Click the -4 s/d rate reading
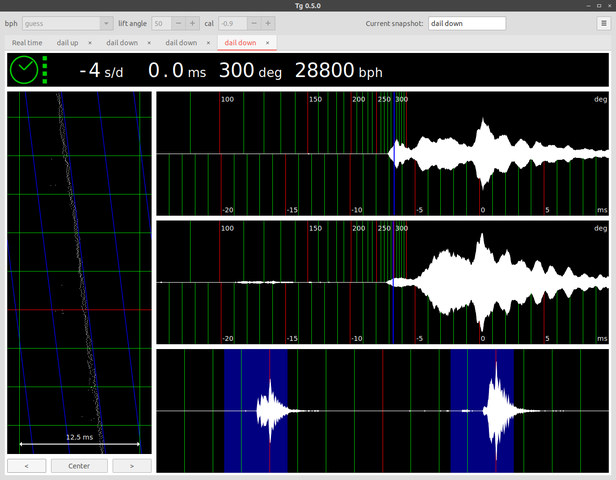616x480 pixels. pos(101,71)
